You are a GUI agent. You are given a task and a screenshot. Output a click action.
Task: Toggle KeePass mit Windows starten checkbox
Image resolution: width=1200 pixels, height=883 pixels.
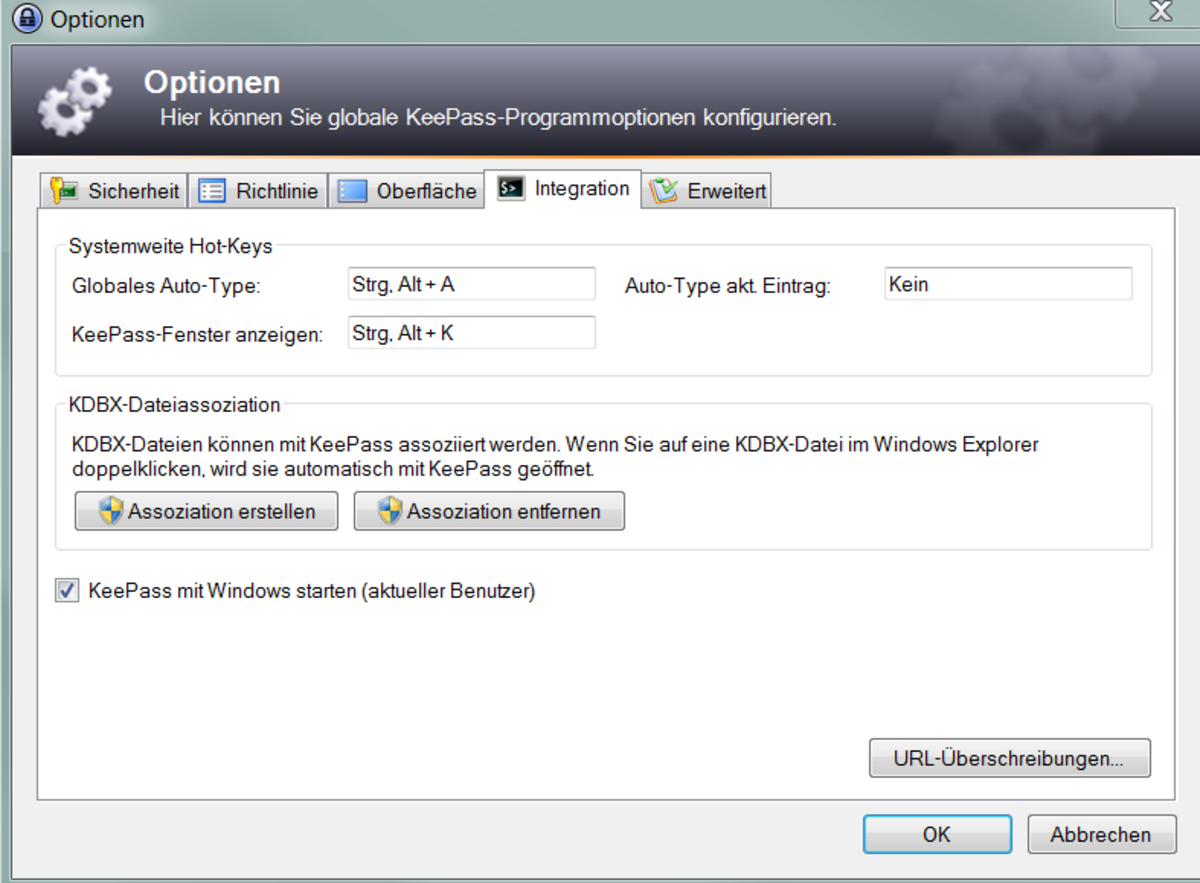tap(67, 592)
